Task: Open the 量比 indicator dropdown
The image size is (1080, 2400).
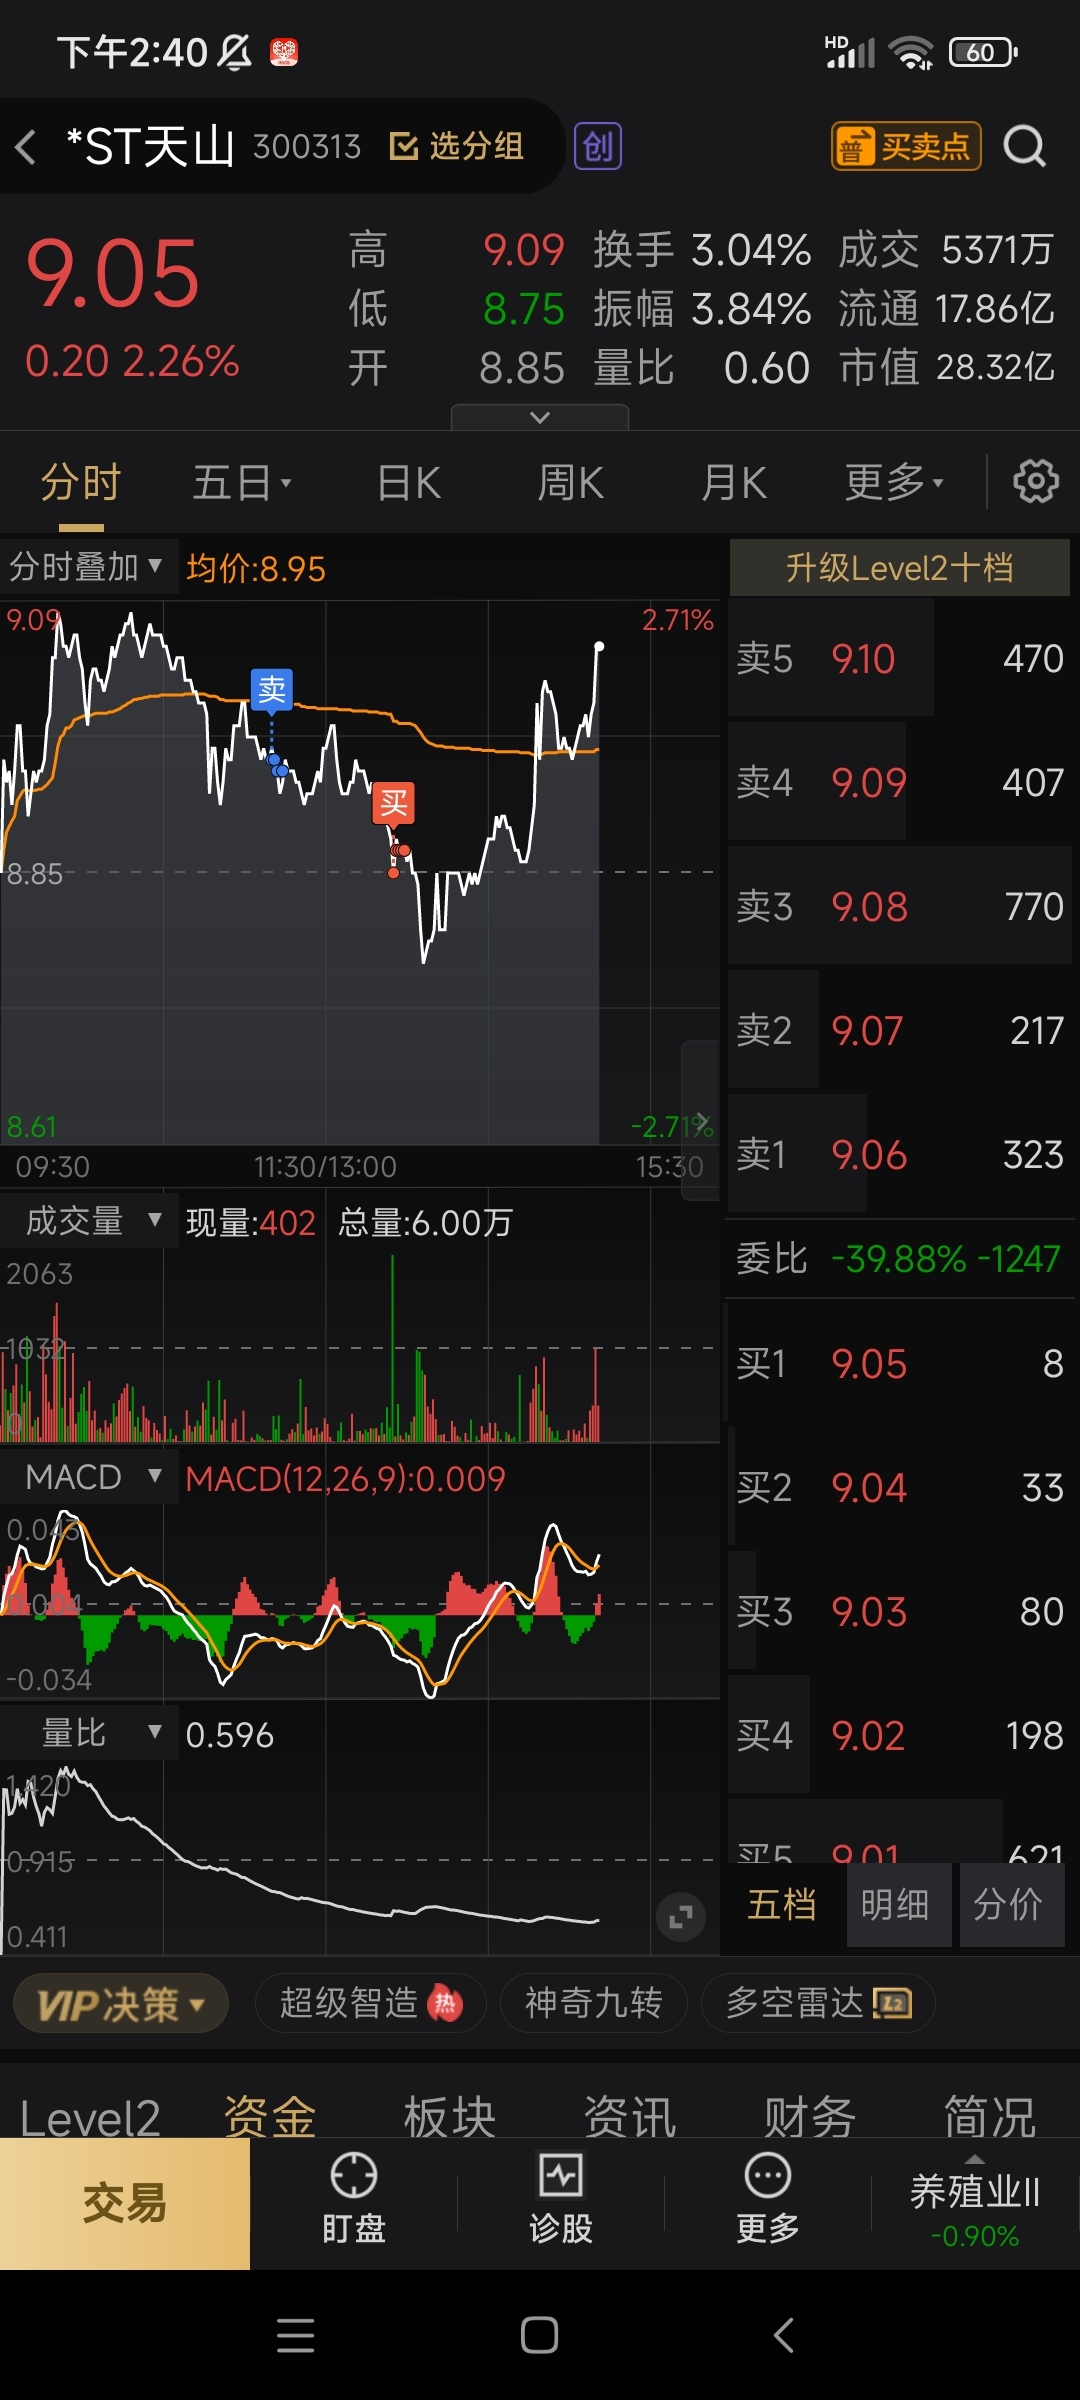Action: pos(90,1733)
